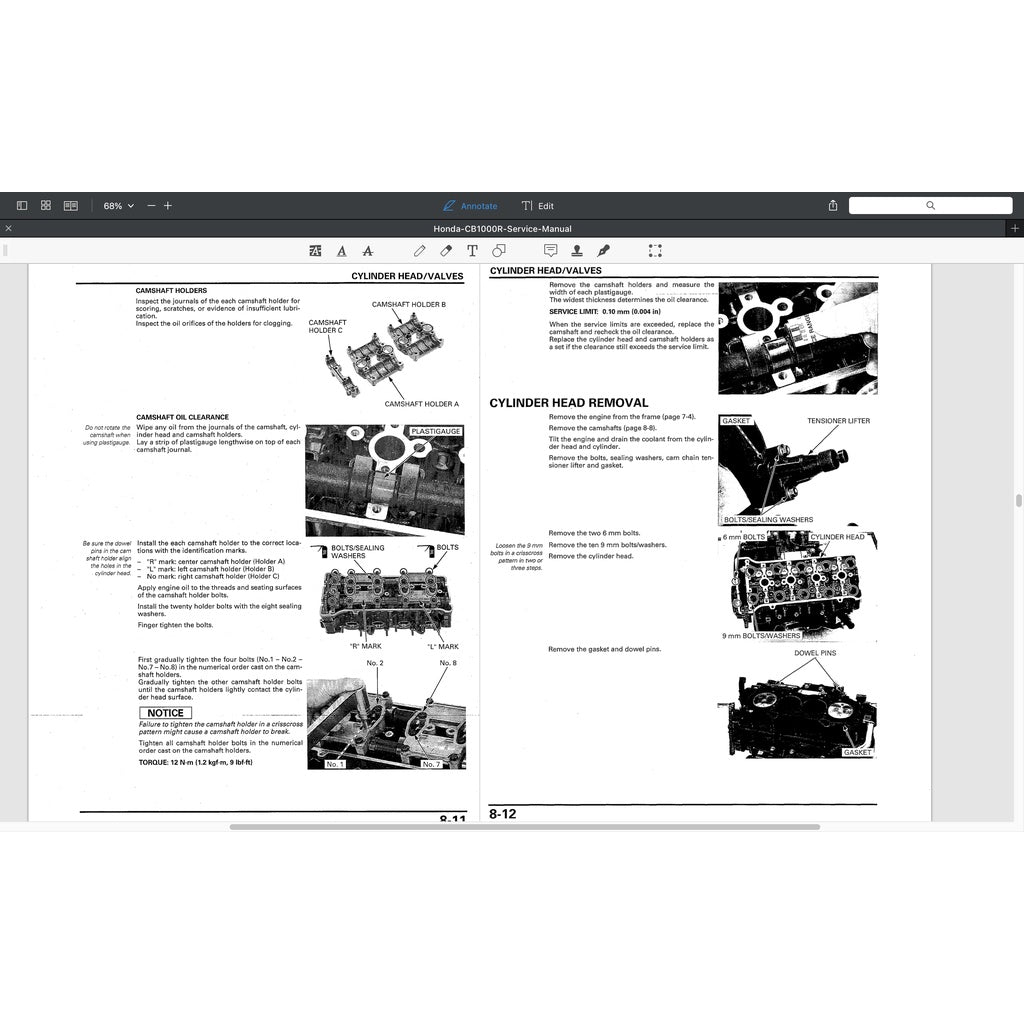Select the stamp tool
This screenshot has height=1024, width=1024.
[578, 250]
